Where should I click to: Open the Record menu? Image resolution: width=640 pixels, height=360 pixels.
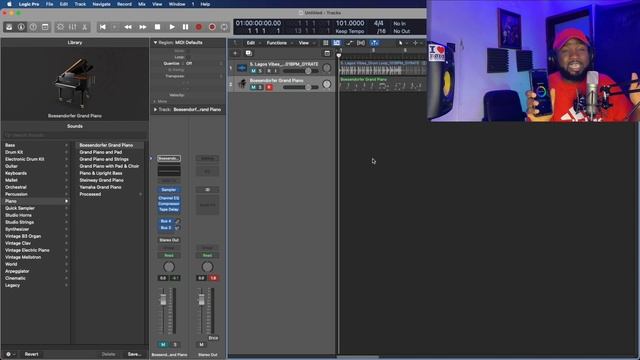(124, 4)
